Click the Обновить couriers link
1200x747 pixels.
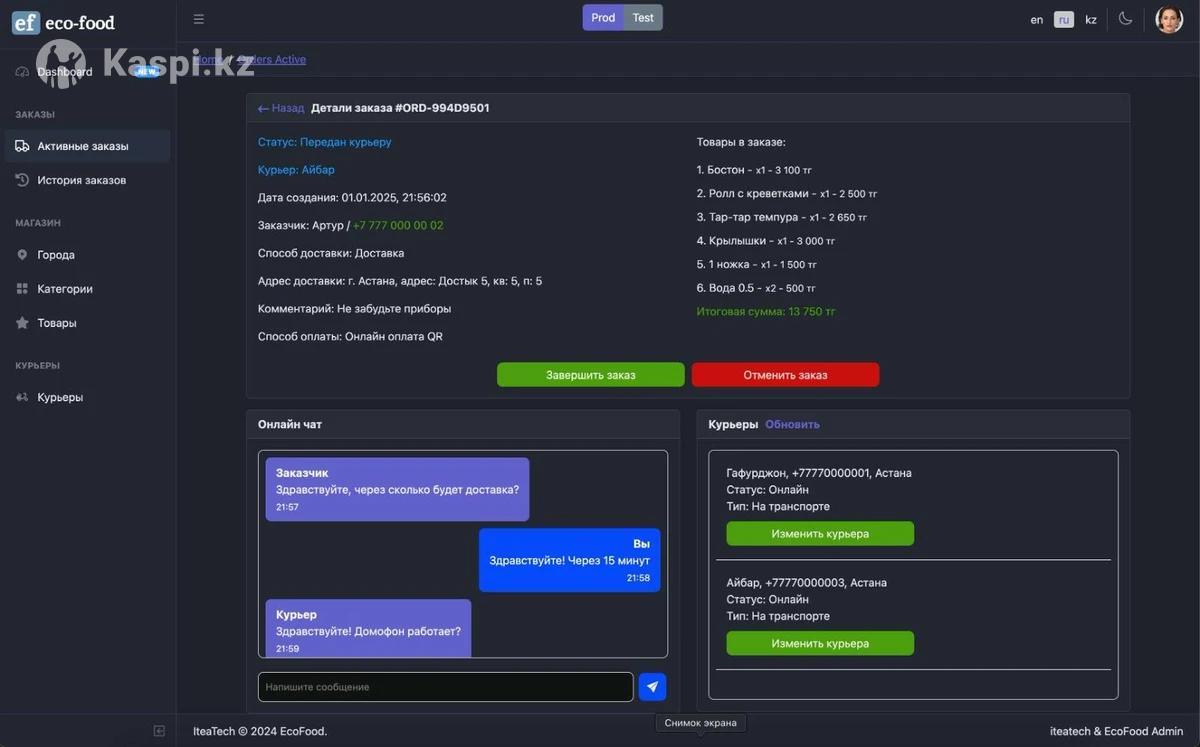[x=792, y=424]
